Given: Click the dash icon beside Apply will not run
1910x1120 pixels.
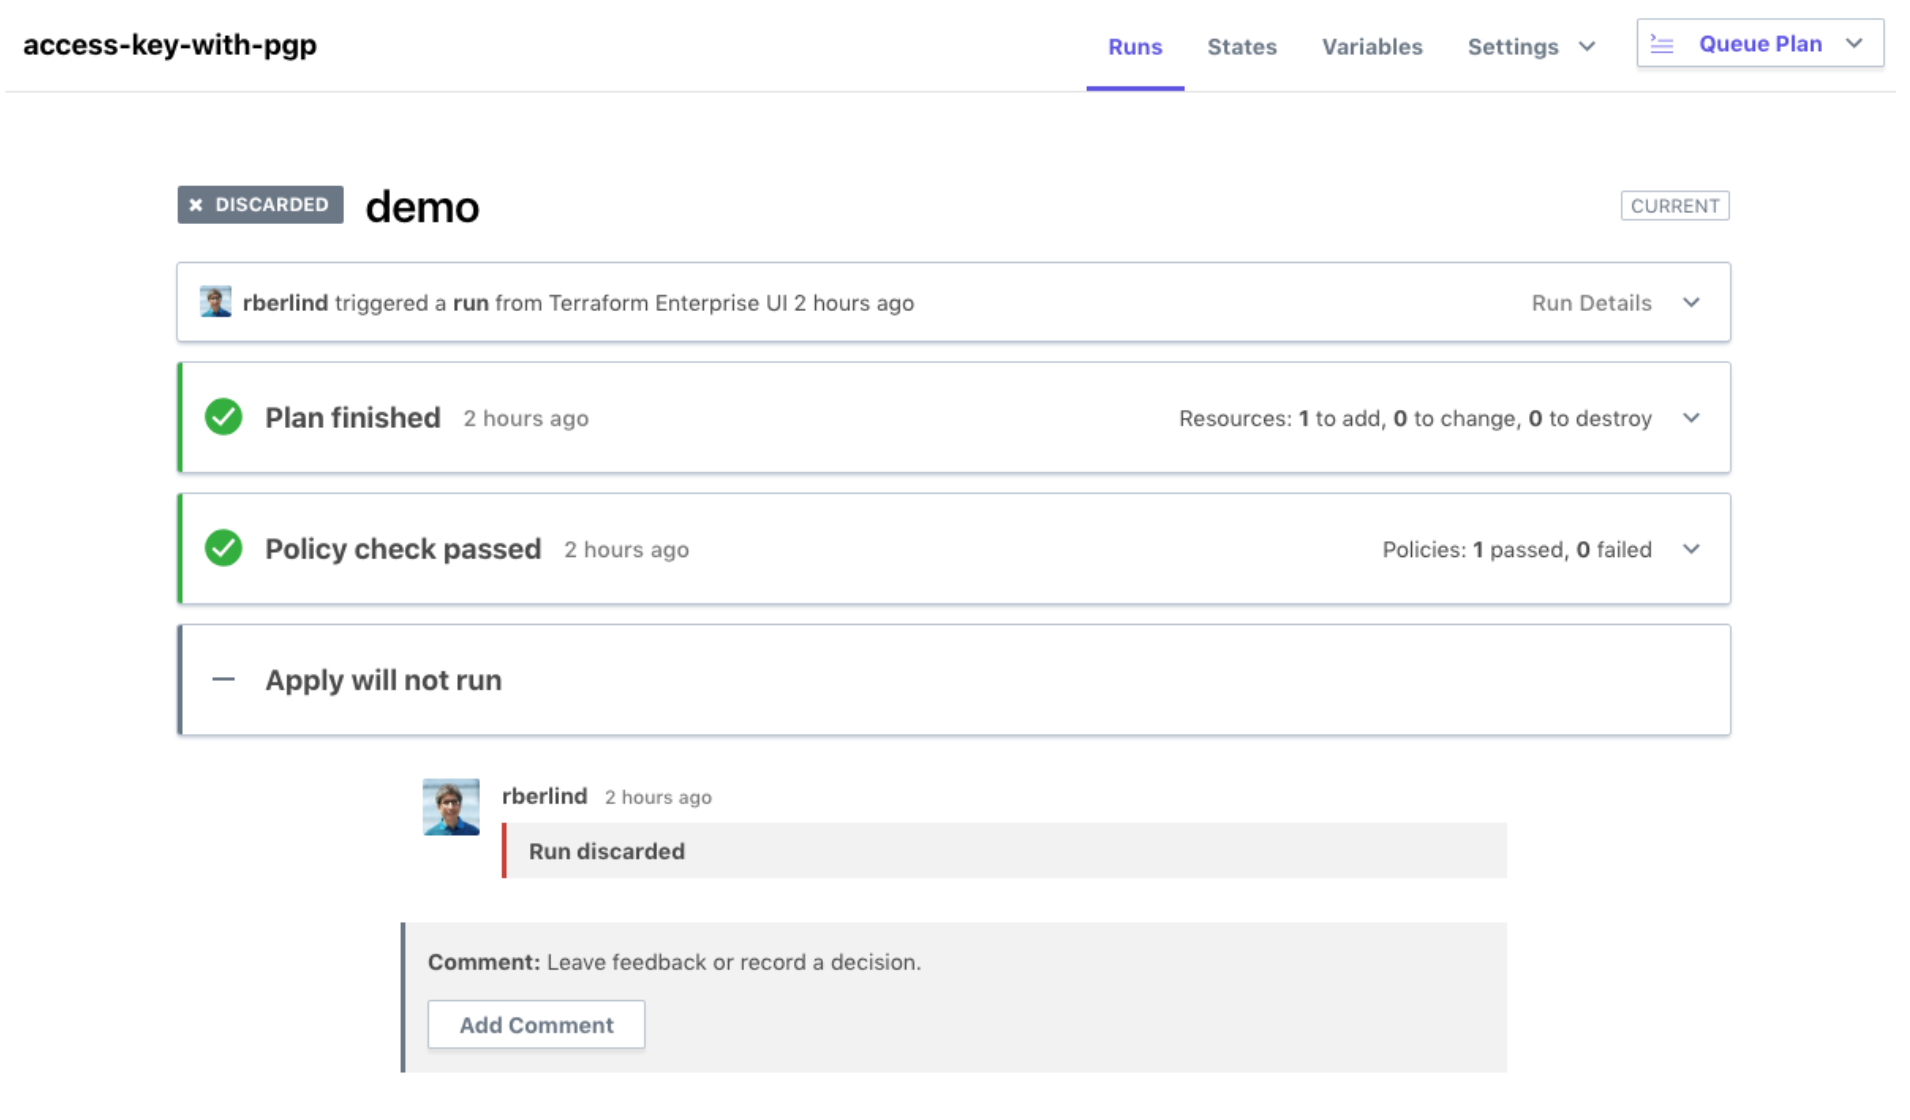Looking at the screenshot, I should [x=223, y=680].
